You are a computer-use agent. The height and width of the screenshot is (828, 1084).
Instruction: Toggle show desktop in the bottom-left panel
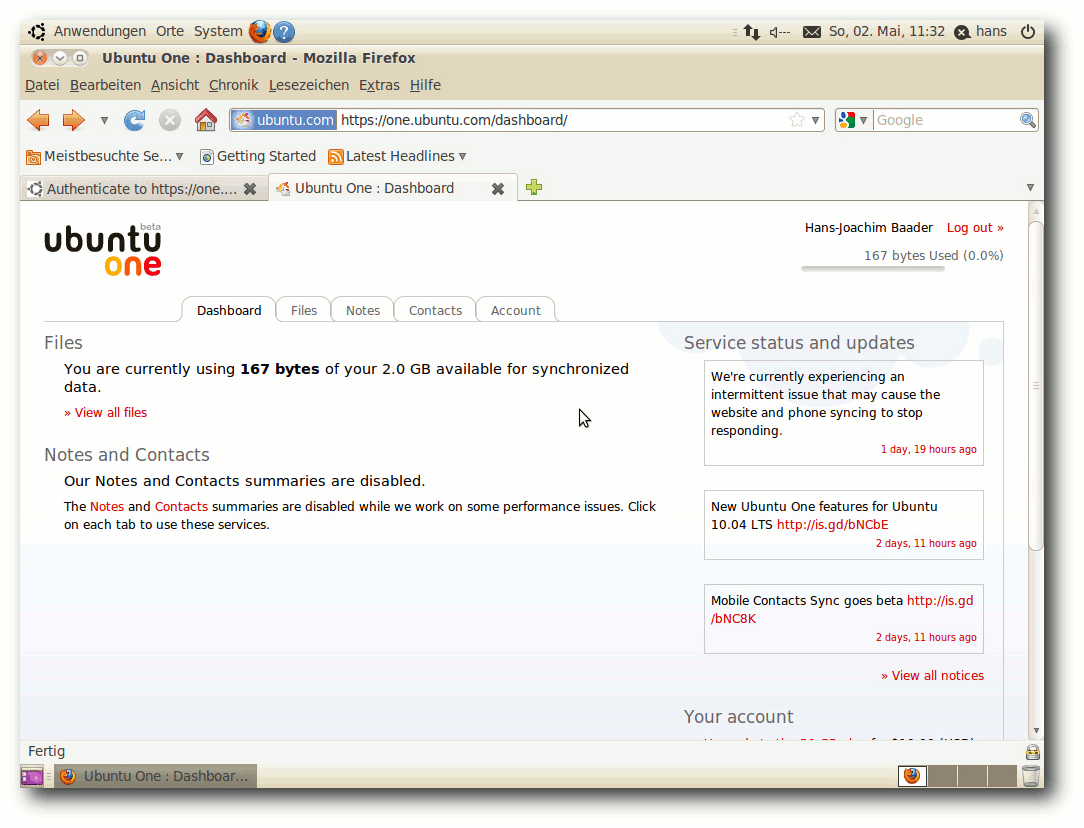click(x=32, y=776)
